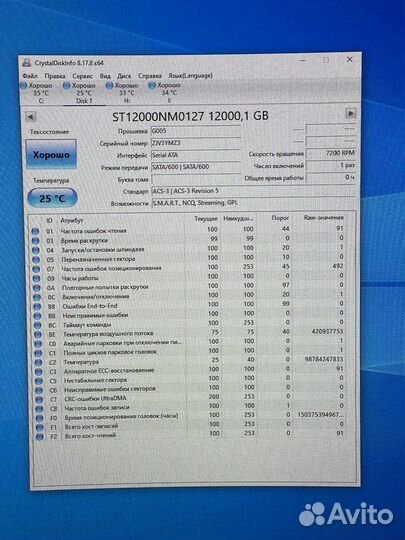Click status icon of attribute 05
405x540 pixels.
(x=36, y=260)
